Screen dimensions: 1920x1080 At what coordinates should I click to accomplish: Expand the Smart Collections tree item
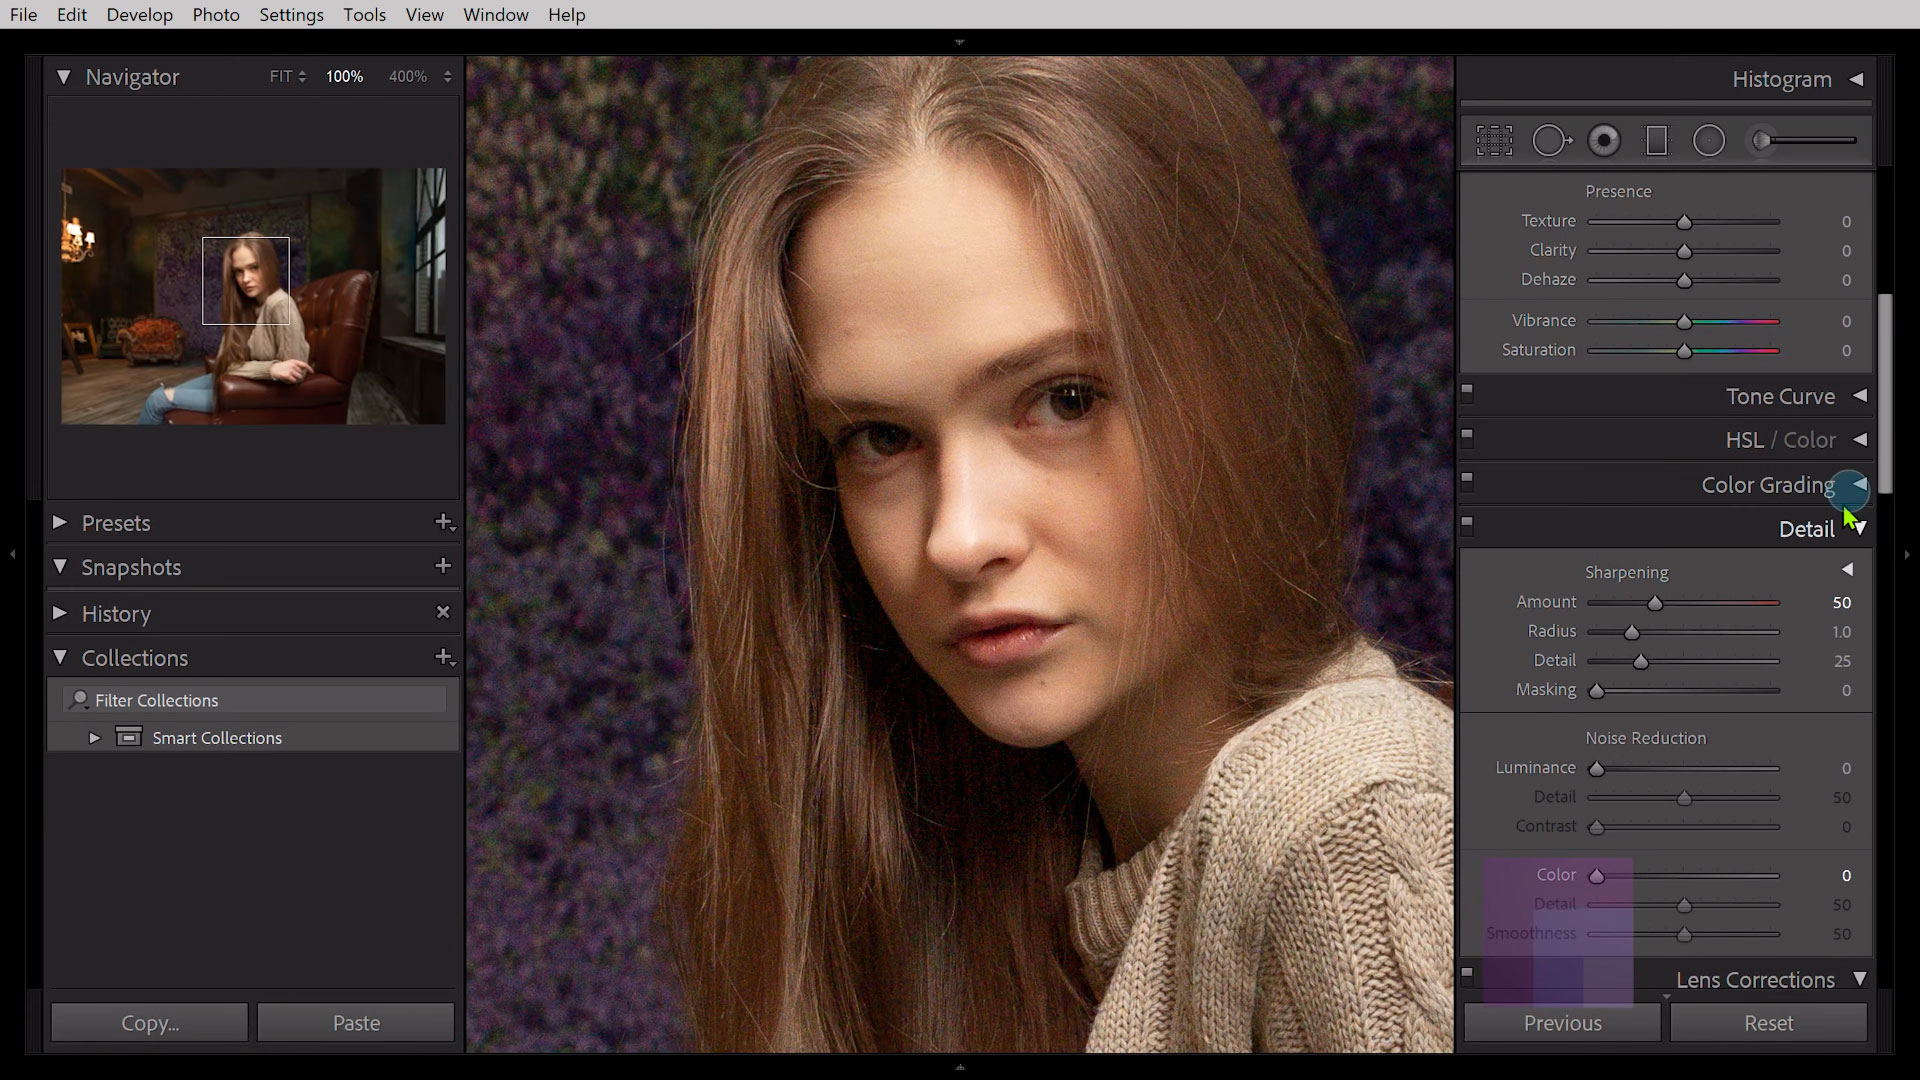pos(95,738)
